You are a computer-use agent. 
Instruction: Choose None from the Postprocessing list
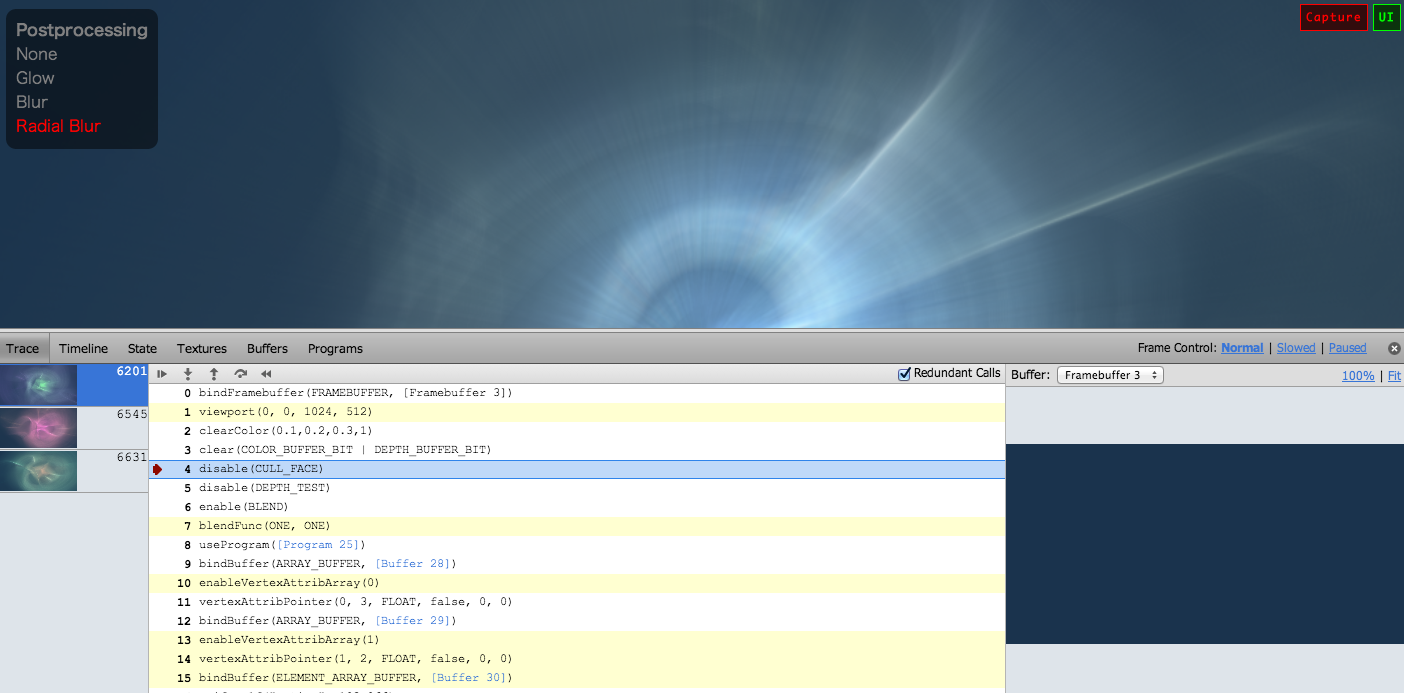click(36, 53)
